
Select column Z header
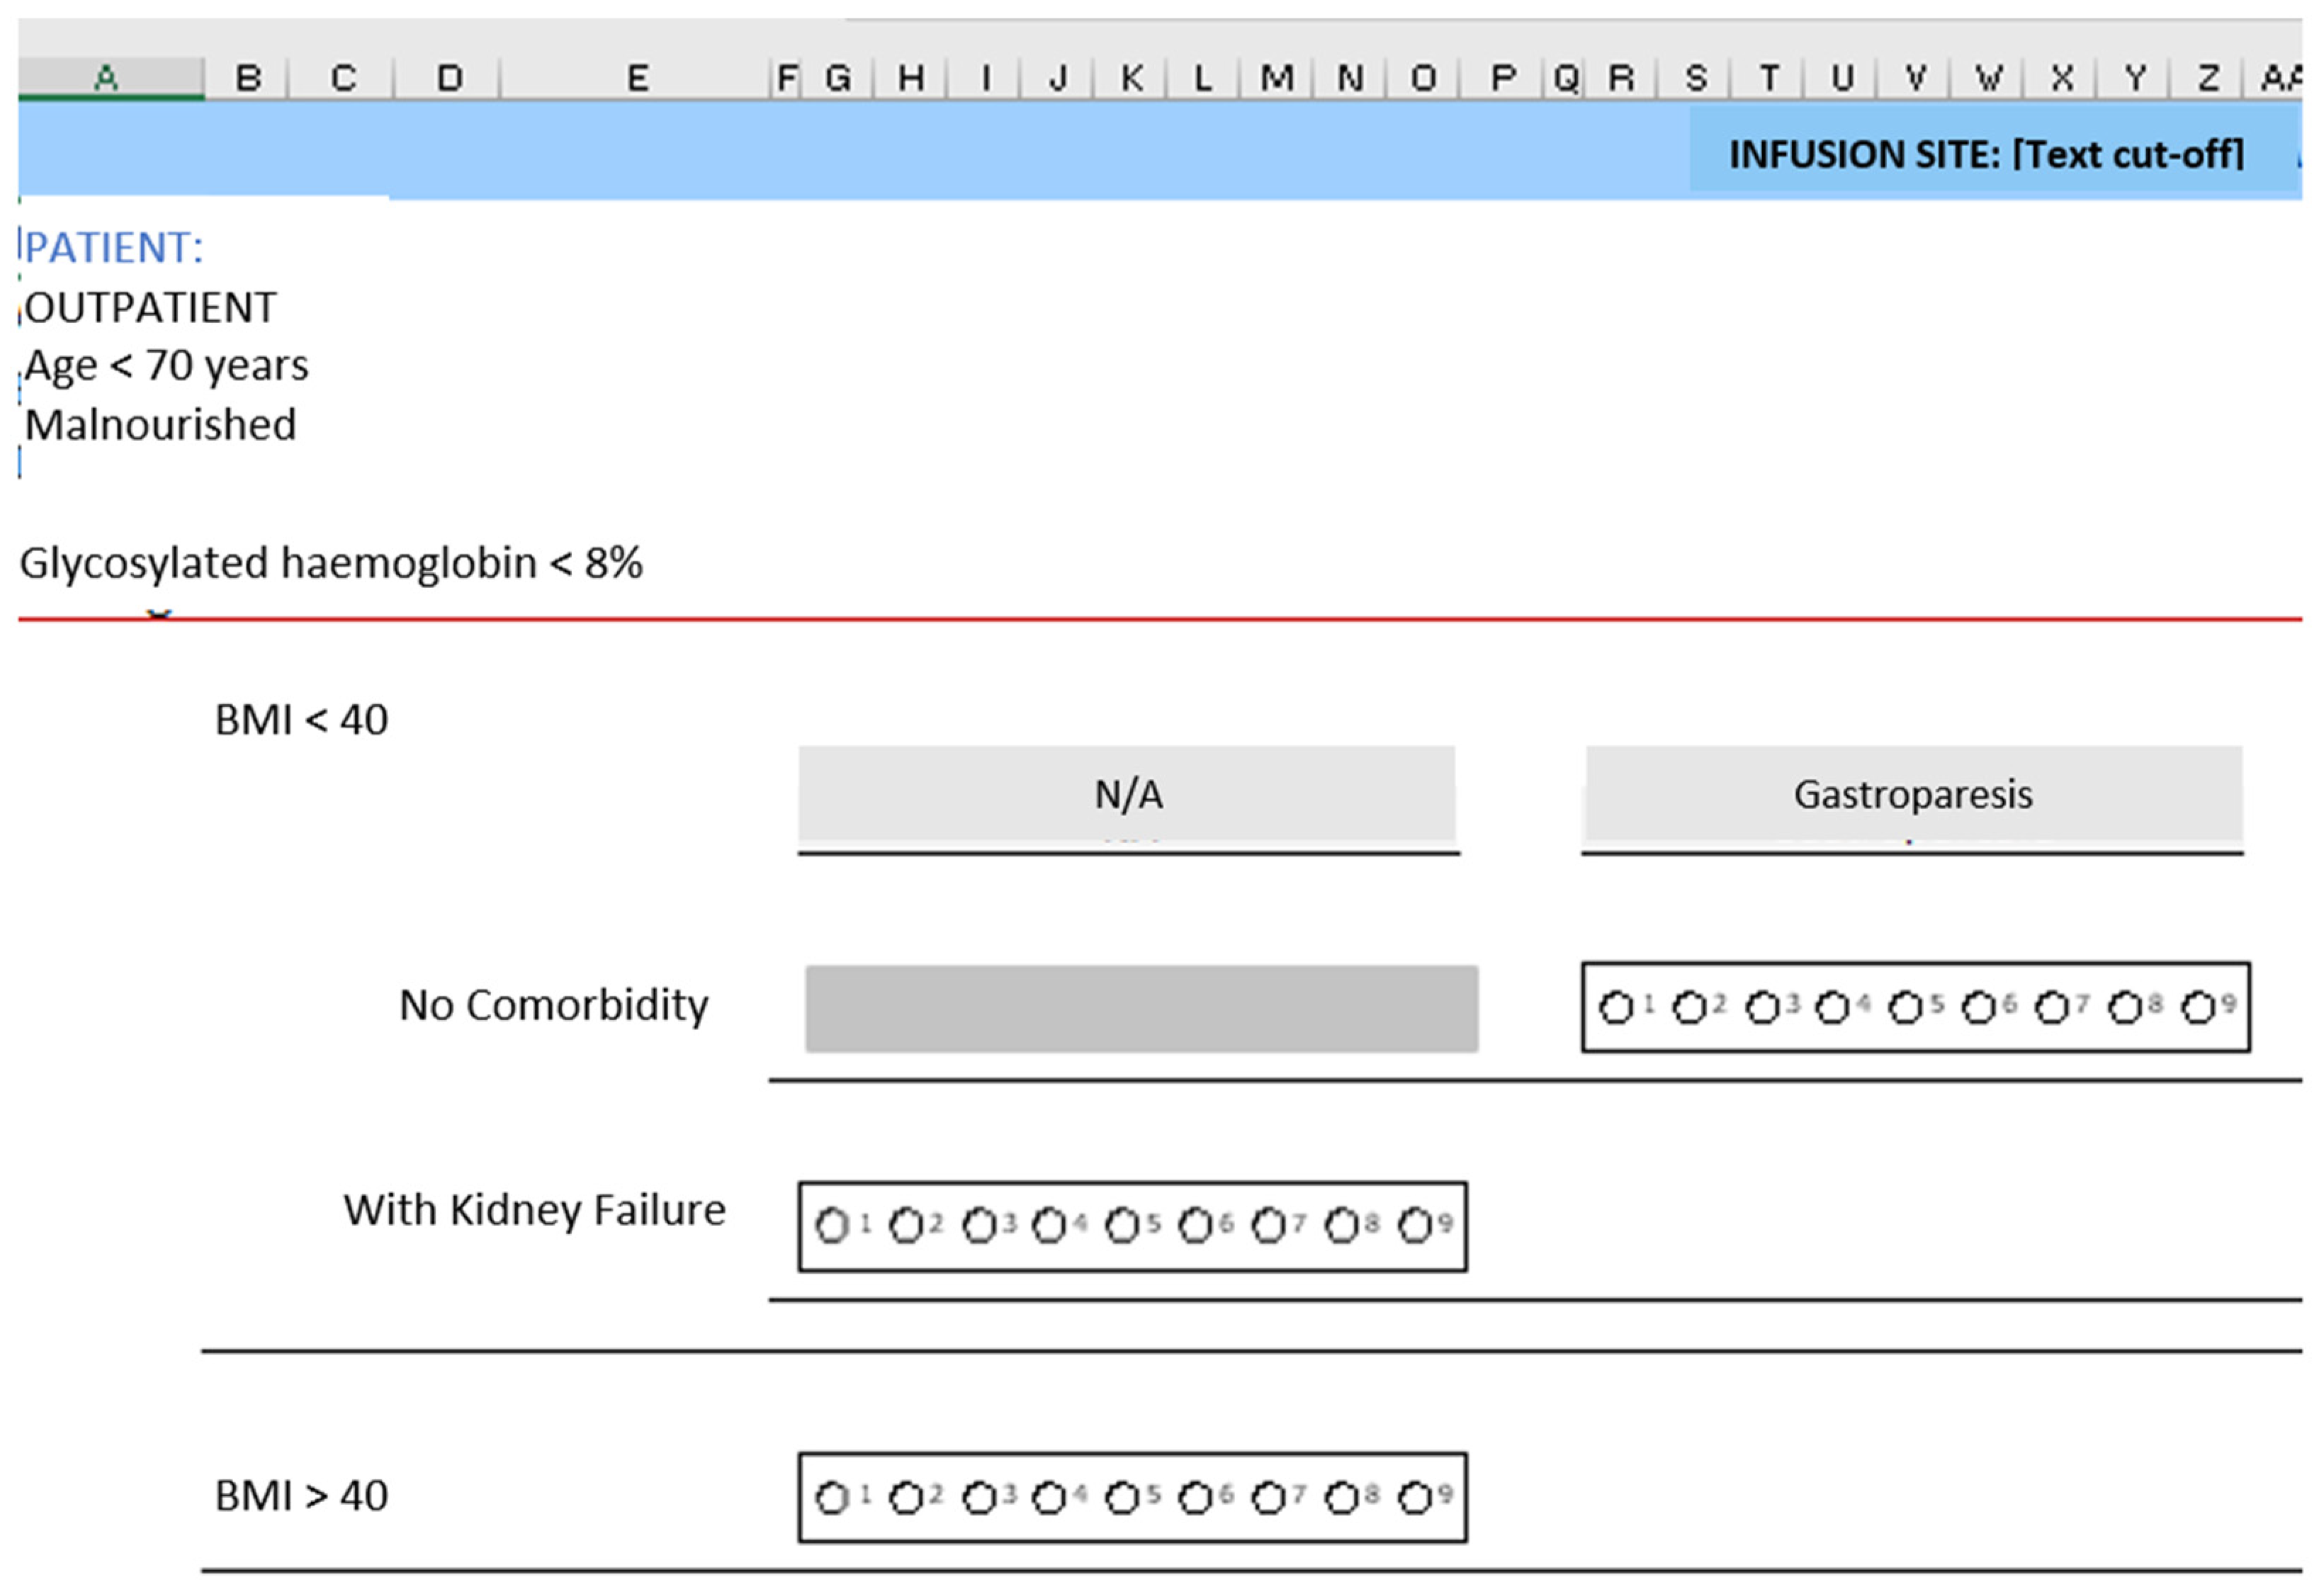2208,77
